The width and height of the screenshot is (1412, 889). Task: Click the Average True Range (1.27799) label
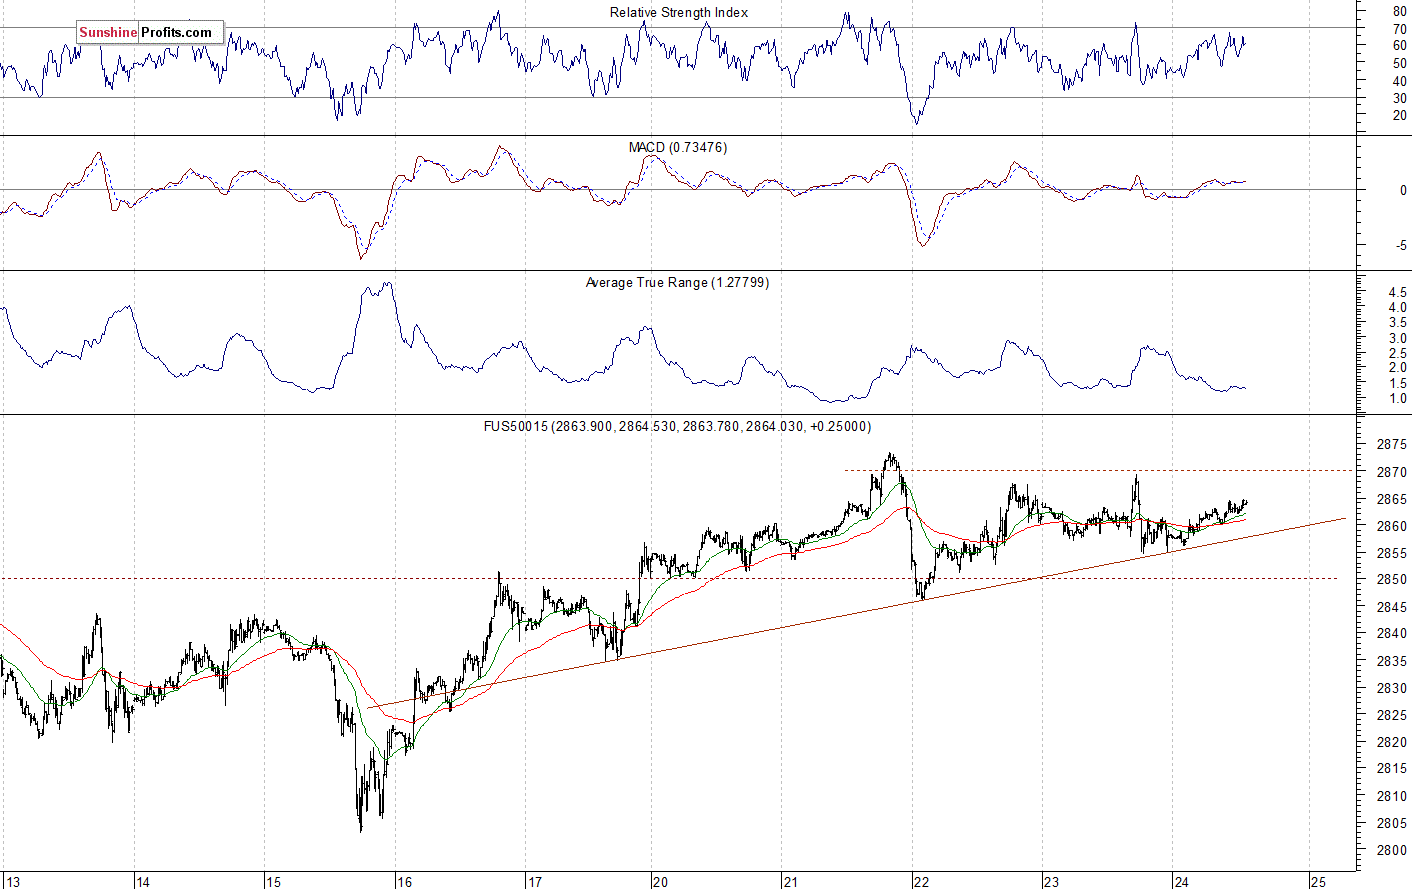677,282
